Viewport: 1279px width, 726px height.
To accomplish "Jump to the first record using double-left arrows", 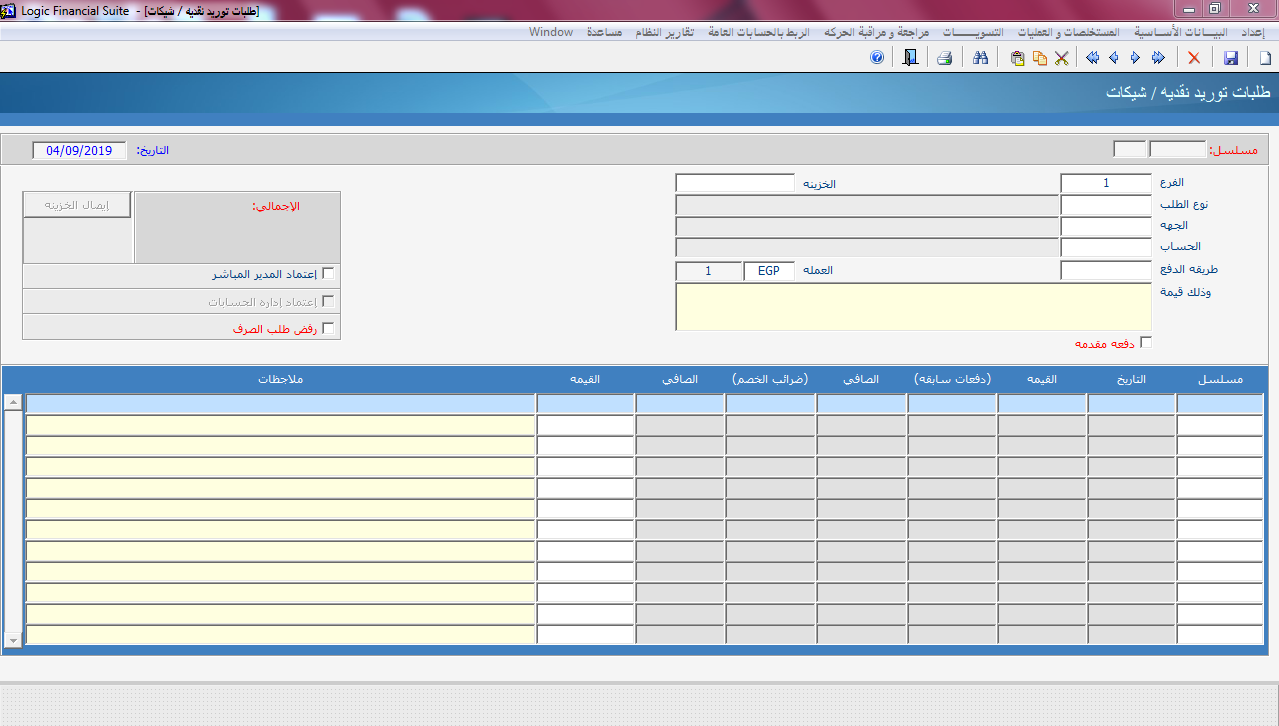I will 1092,58.
